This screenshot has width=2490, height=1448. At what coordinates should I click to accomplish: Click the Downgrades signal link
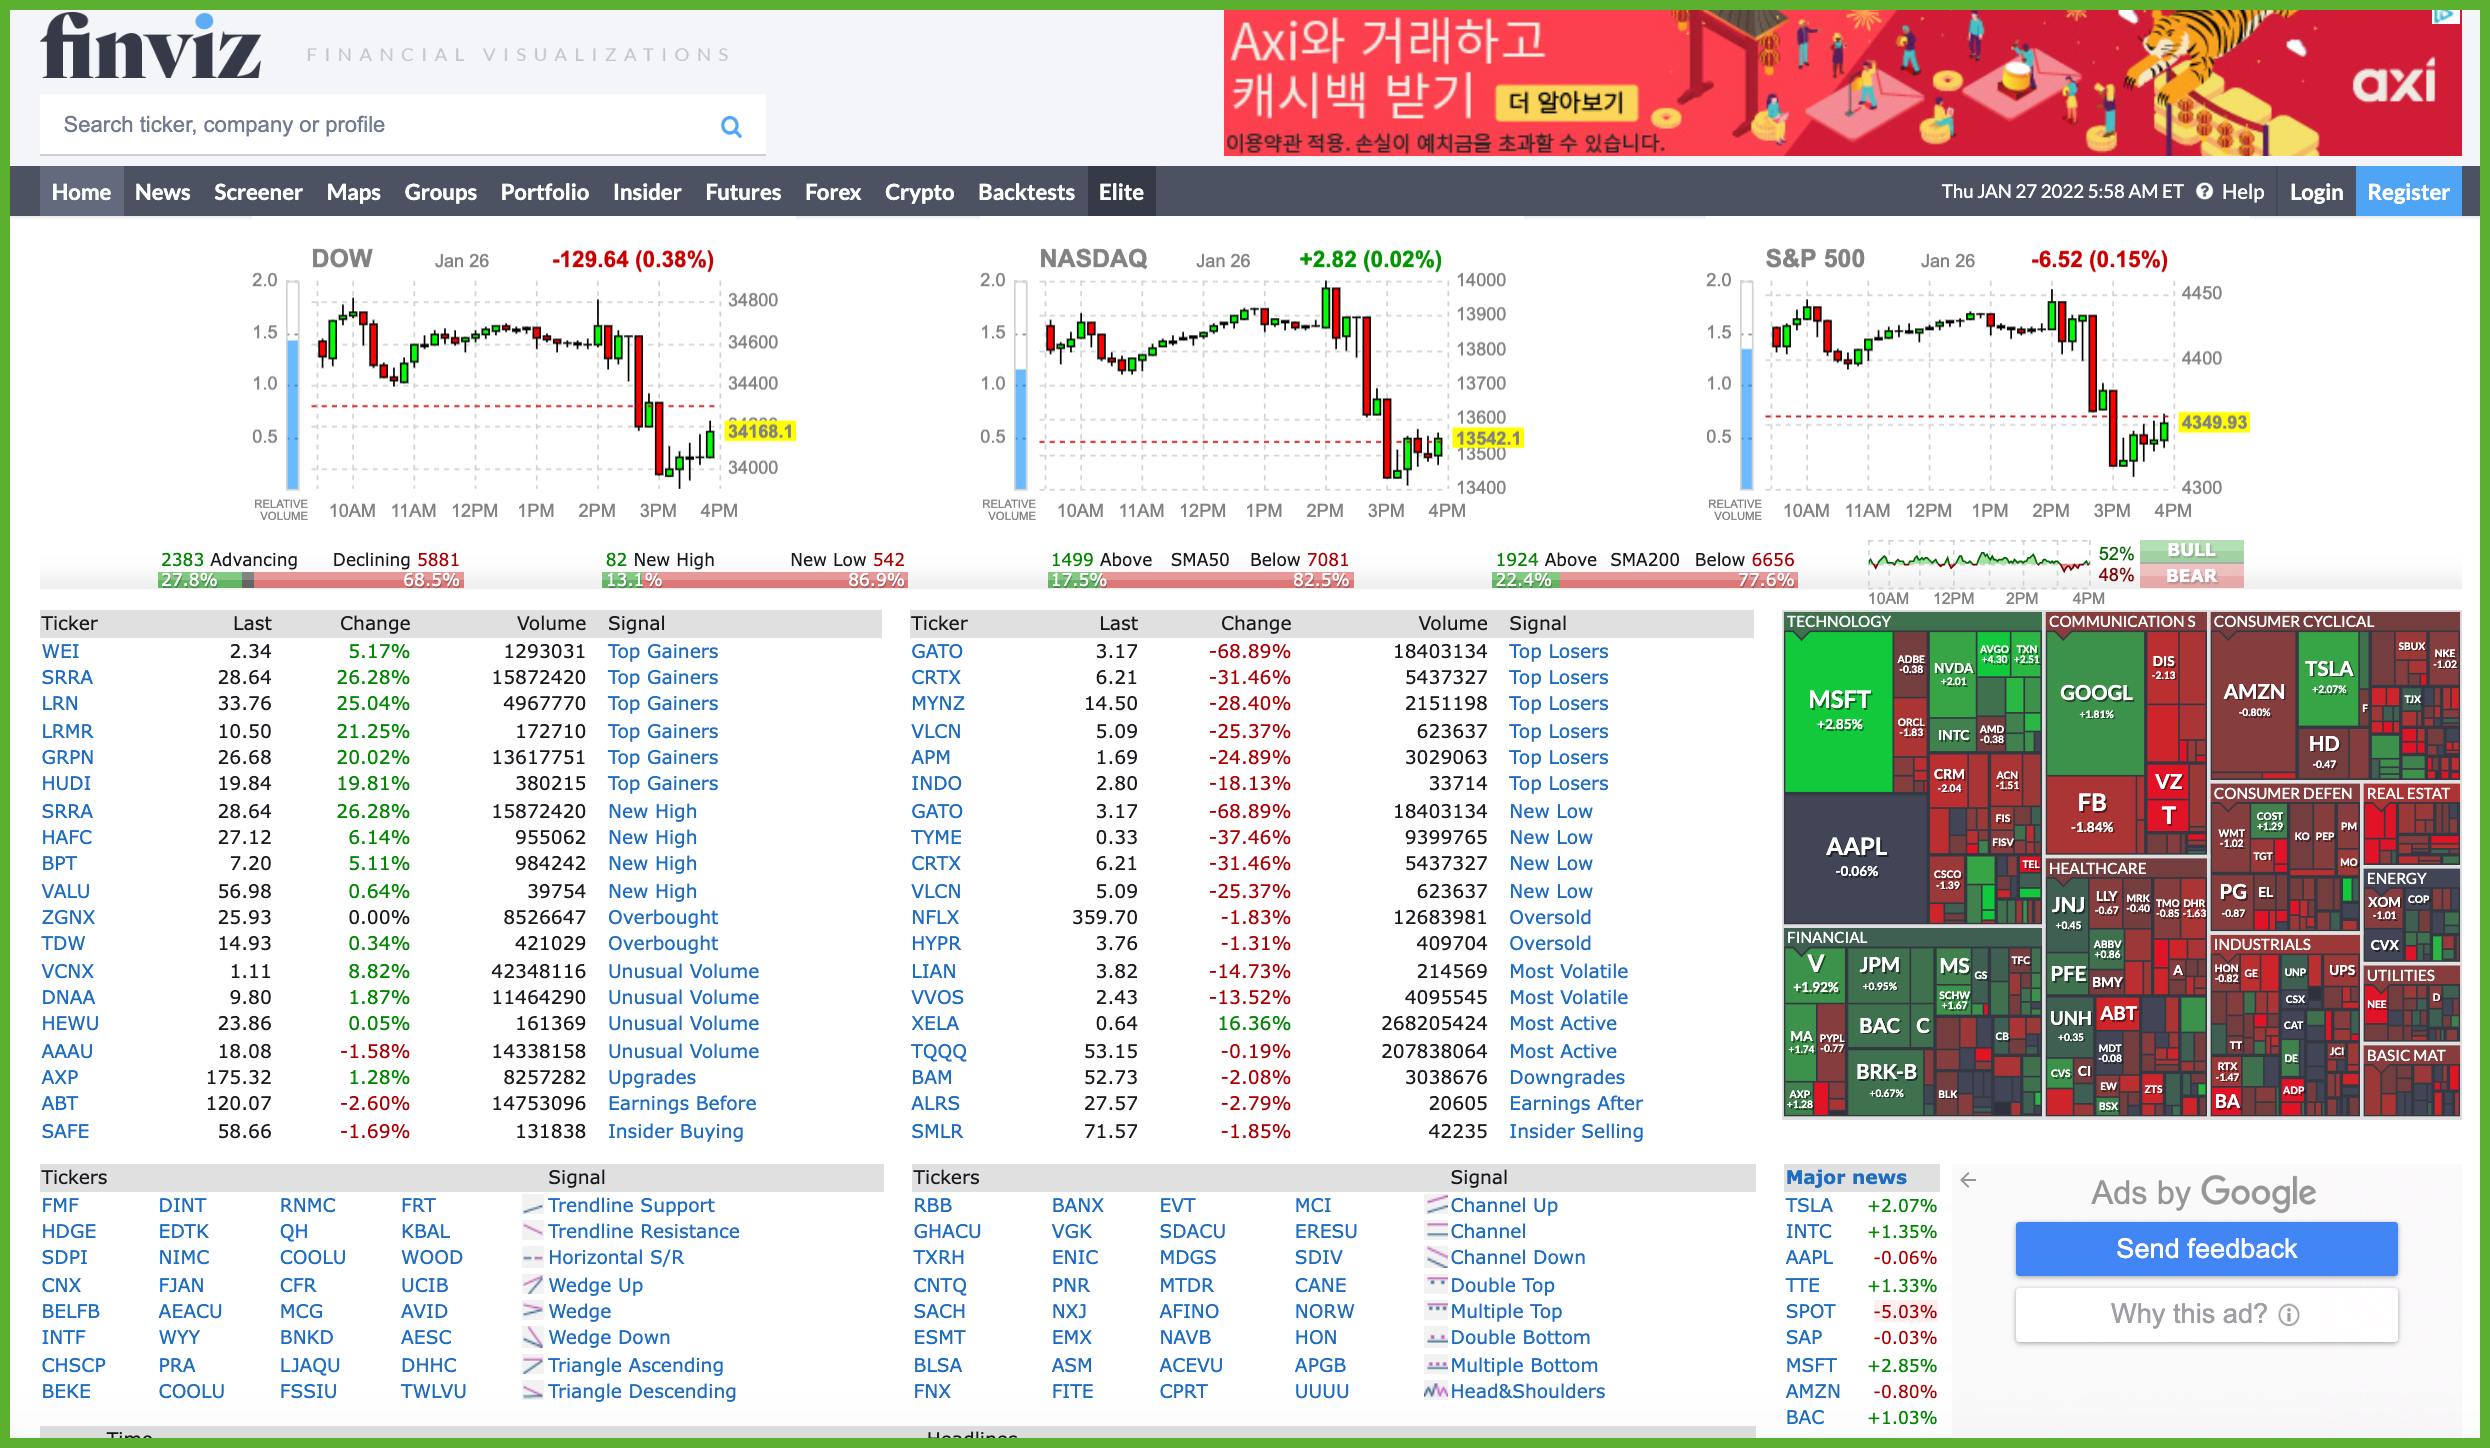click(1567, 1077)
